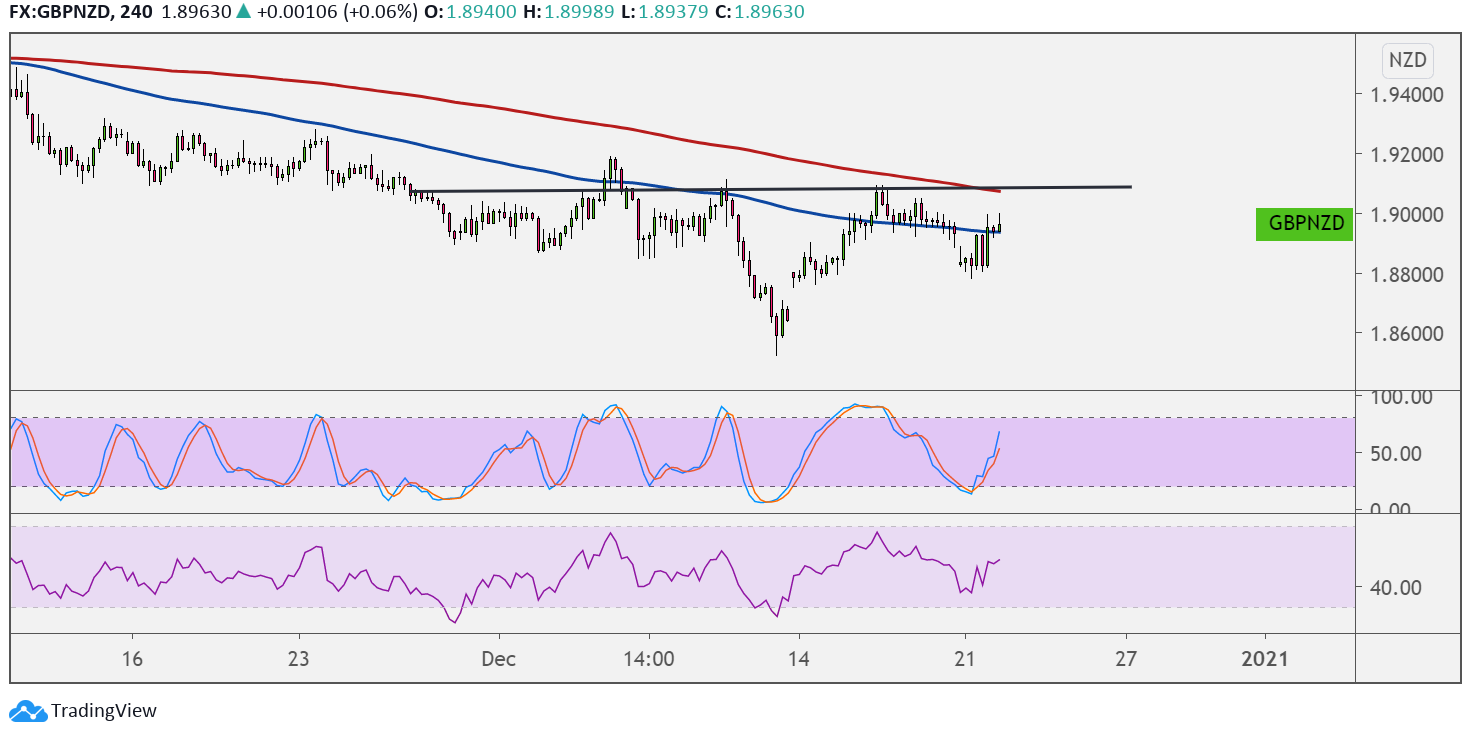The height and width of the screenshot is (738, 1471).
Task: Click the 1.94000 price axis label
Action: click(1408, 95)
